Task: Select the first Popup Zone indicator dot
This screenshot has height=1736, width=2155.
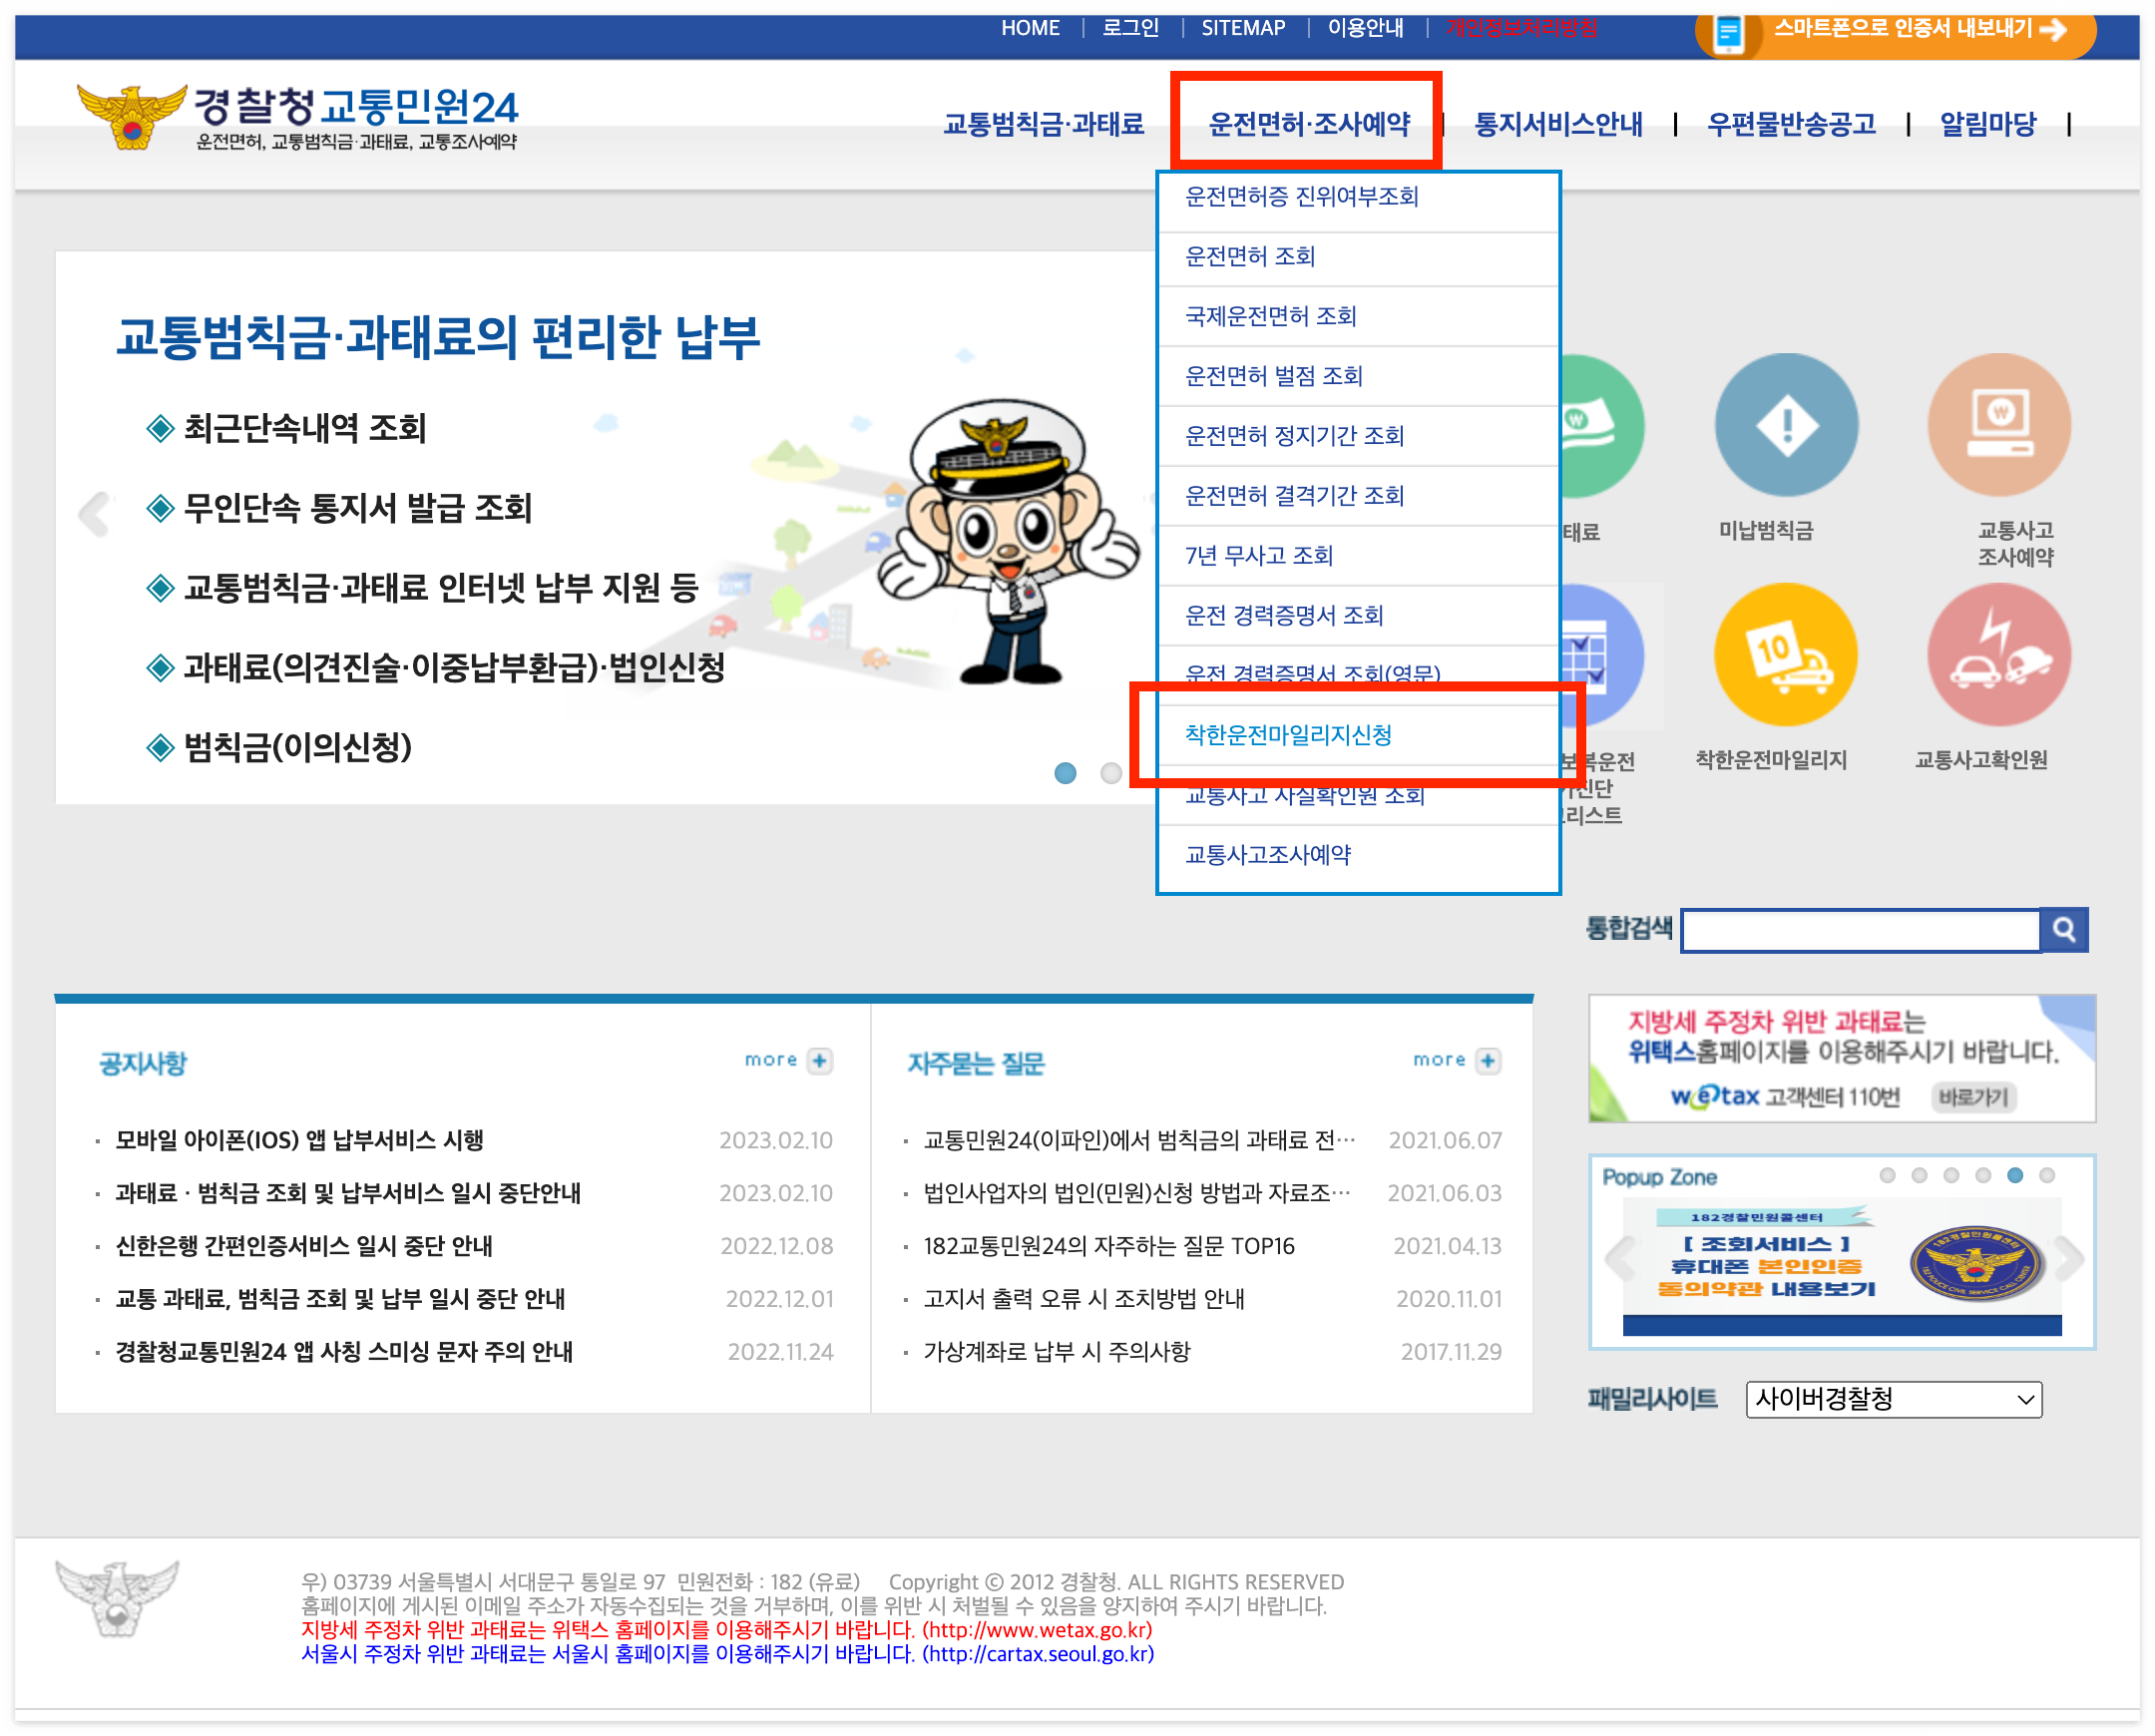Action: [1887, 1176]
